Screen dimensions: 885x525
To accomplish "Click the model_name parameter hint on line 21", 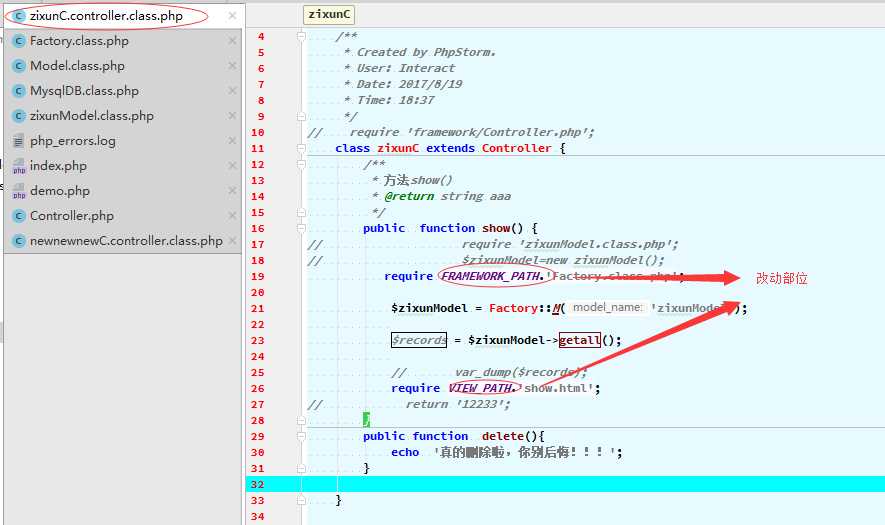I will pyautogui.click(x=607, y=308).
